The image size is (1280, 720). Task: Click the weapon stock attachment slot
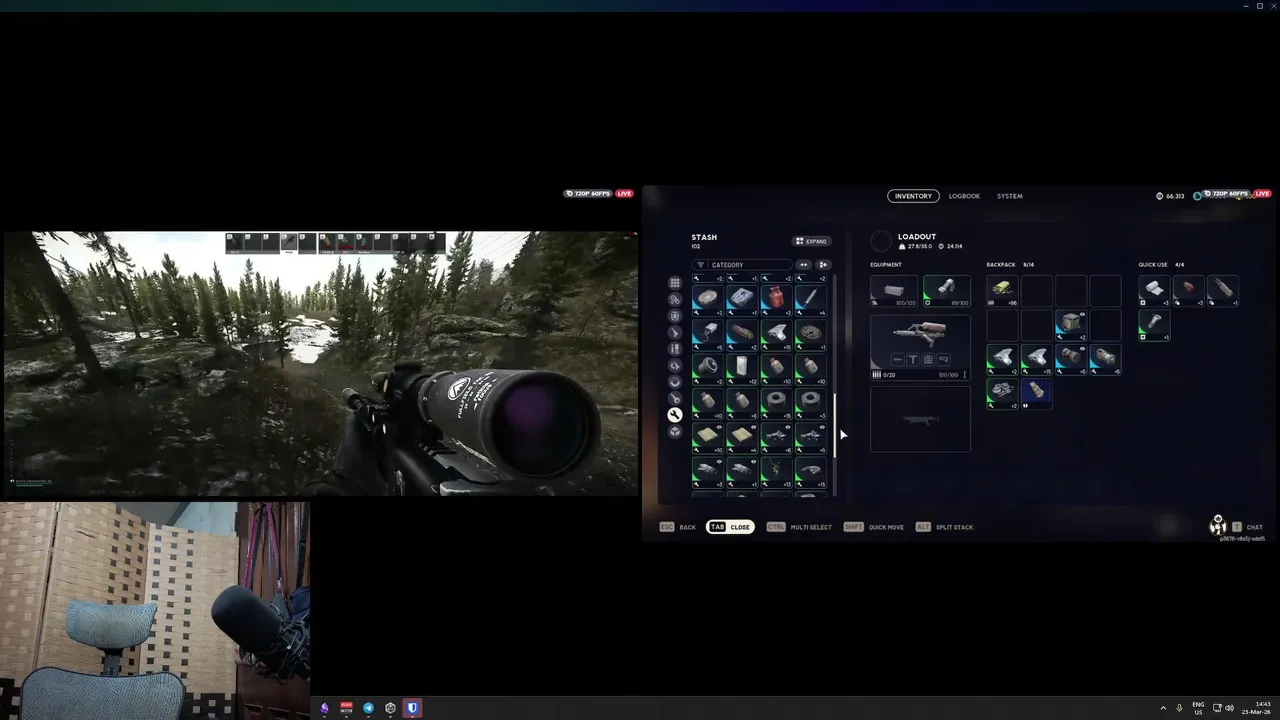943,360
